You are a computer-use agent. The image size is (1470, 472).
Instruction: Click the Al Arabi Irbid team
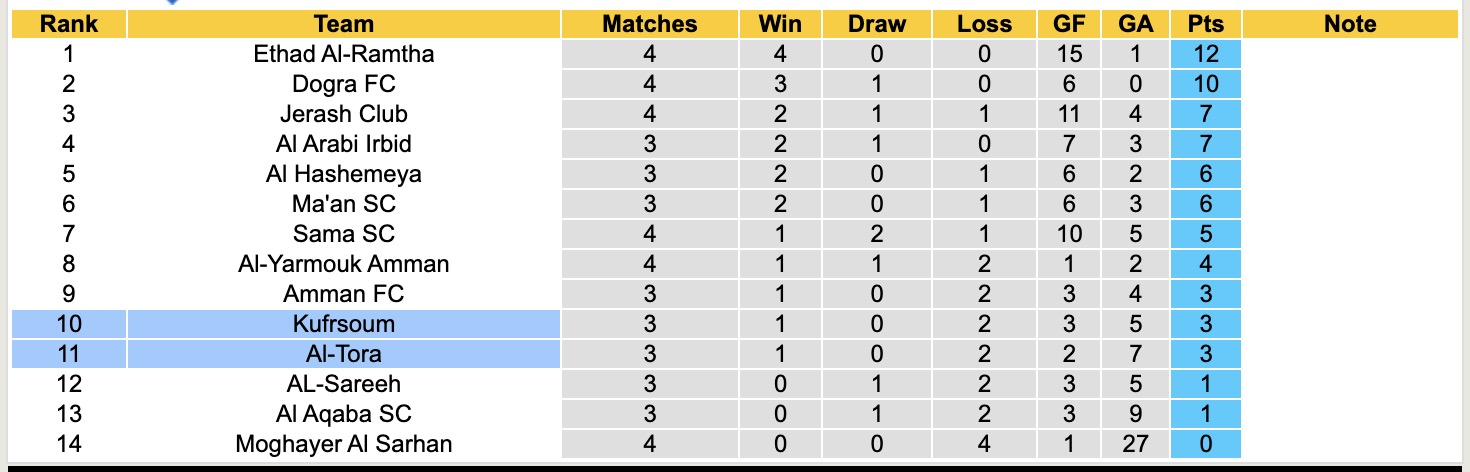[x=343, y=144]
